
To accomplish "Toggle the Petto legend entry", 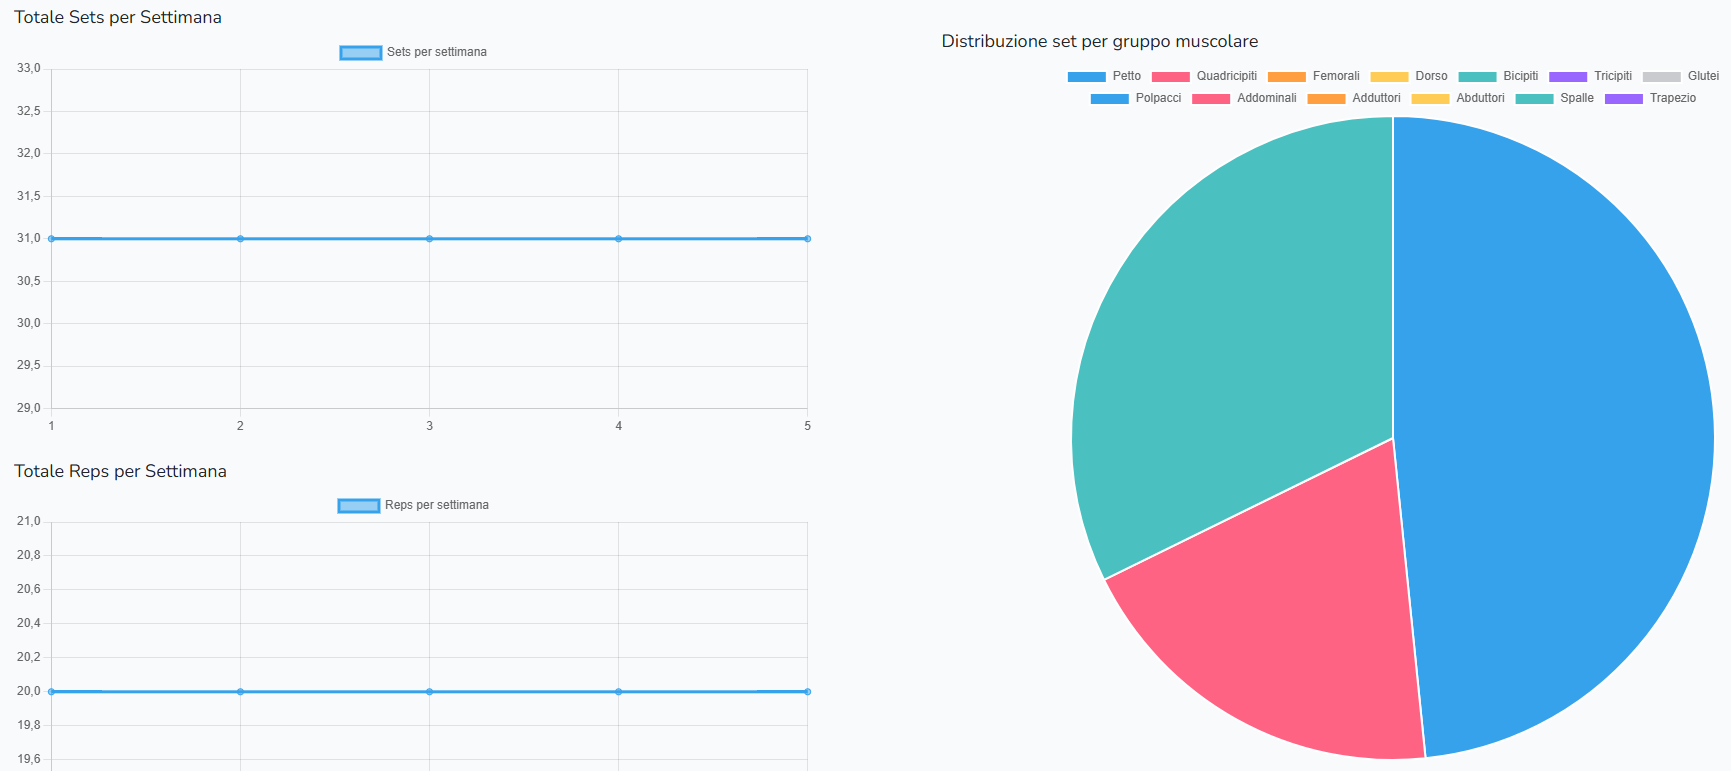I will [x=1104, y=76].
